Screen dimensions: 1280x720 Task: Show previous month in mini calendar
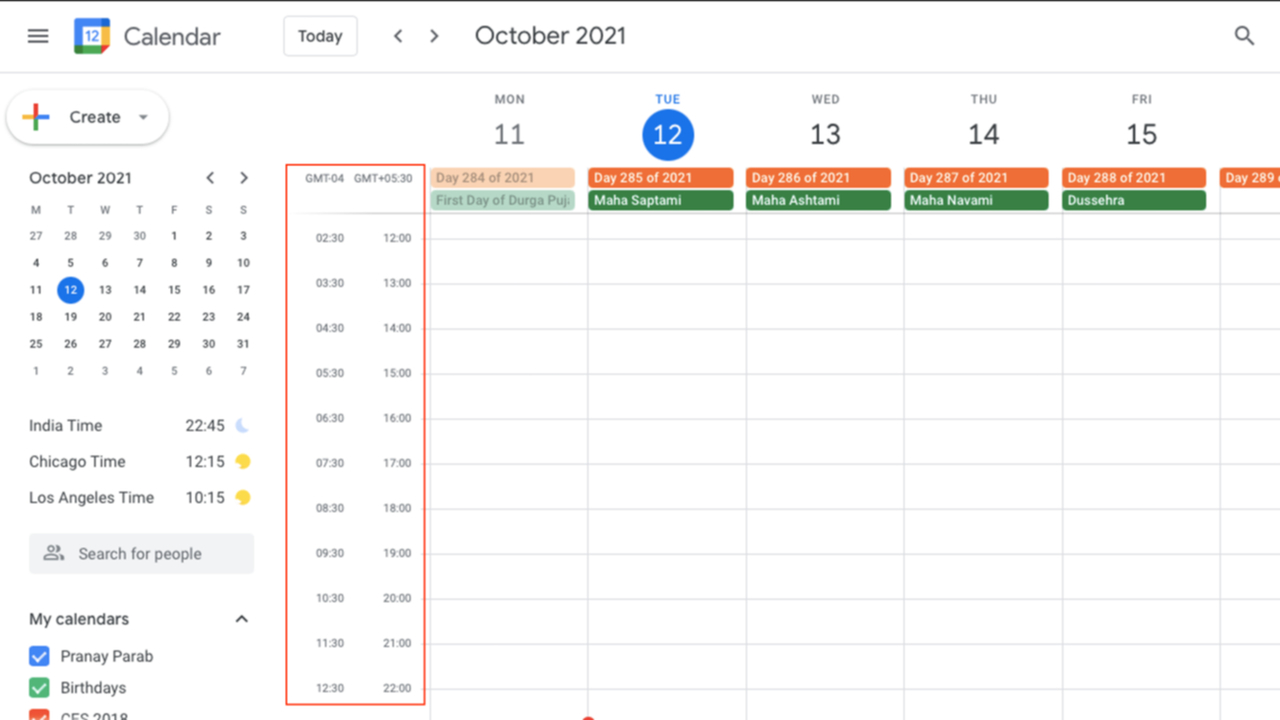(x=210, y=178)
